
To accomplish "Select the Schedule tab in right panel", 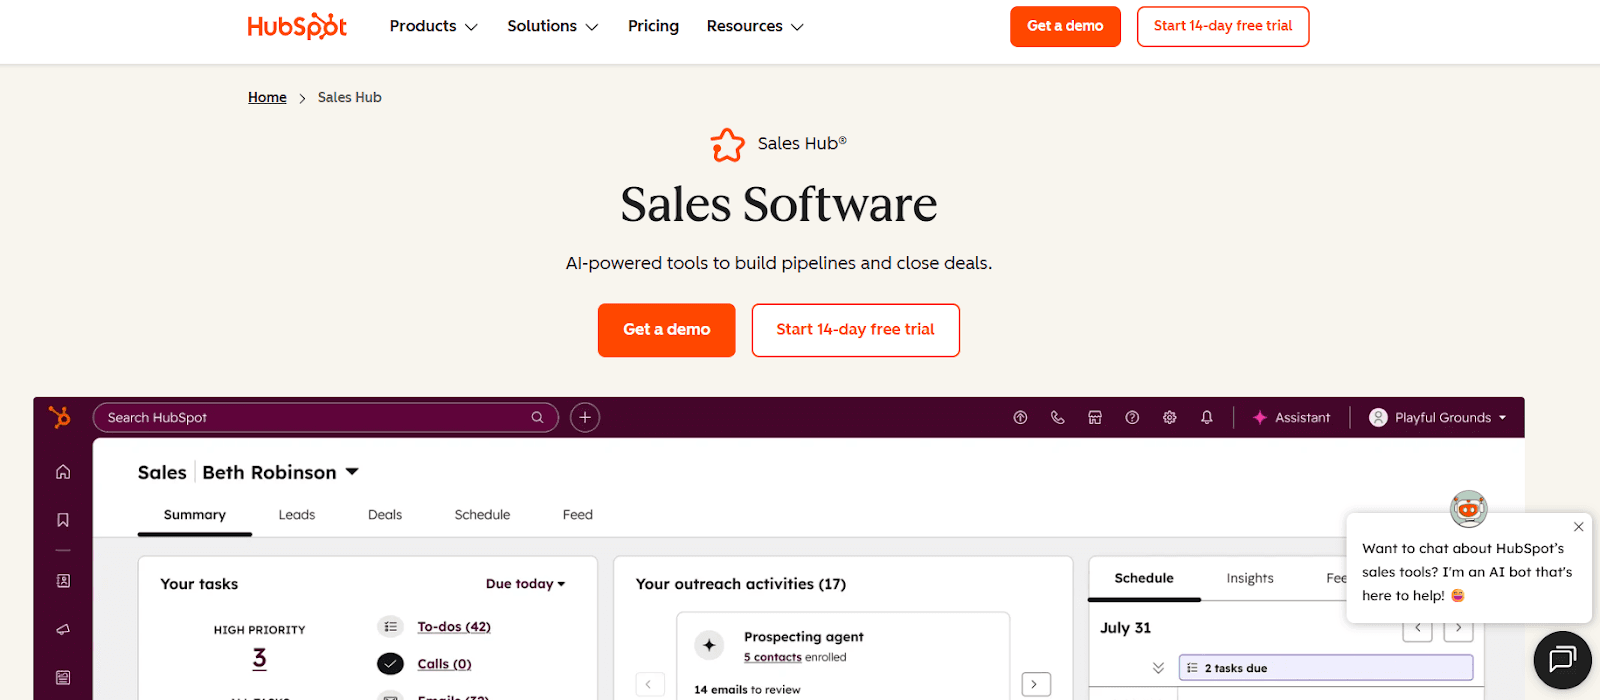I will point(1144,578).
